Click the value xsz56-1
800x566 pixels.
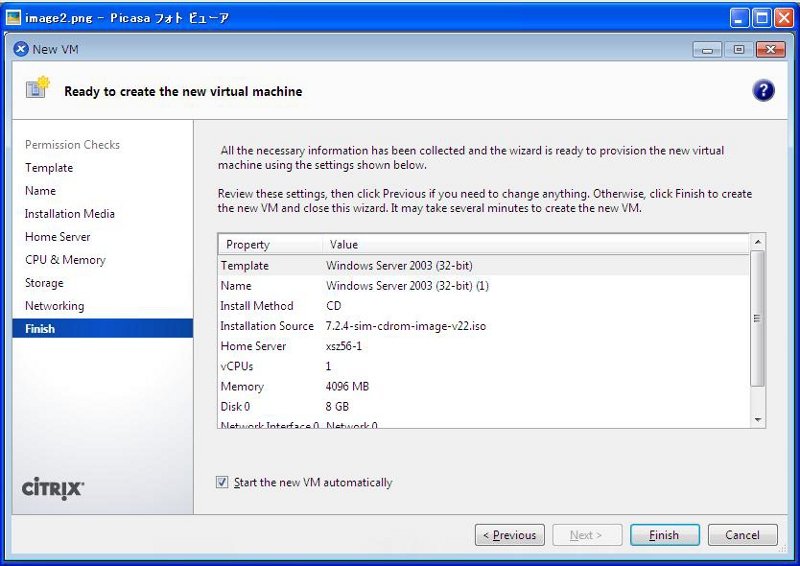pos(344,346)
